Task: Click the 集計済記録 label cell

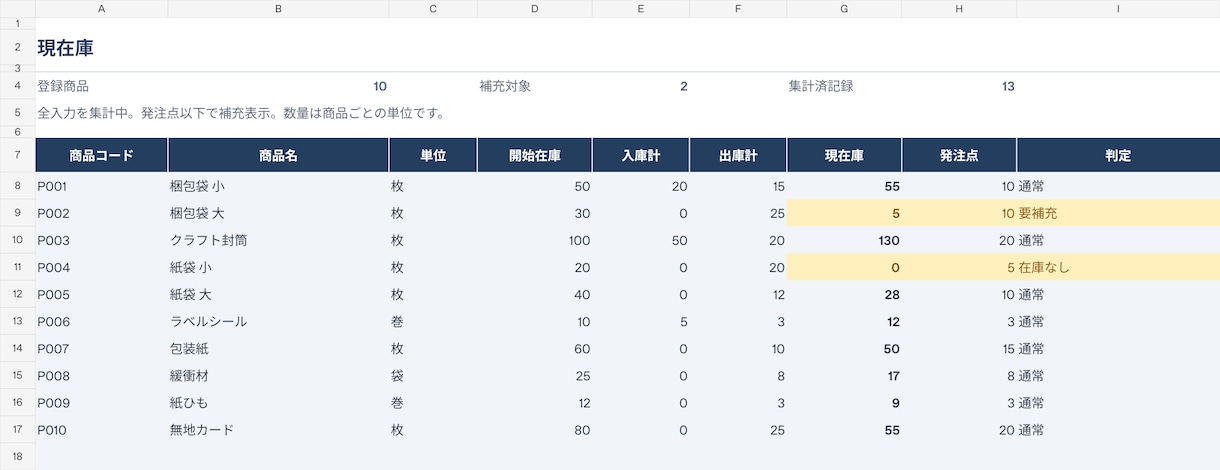Action: 821,86
